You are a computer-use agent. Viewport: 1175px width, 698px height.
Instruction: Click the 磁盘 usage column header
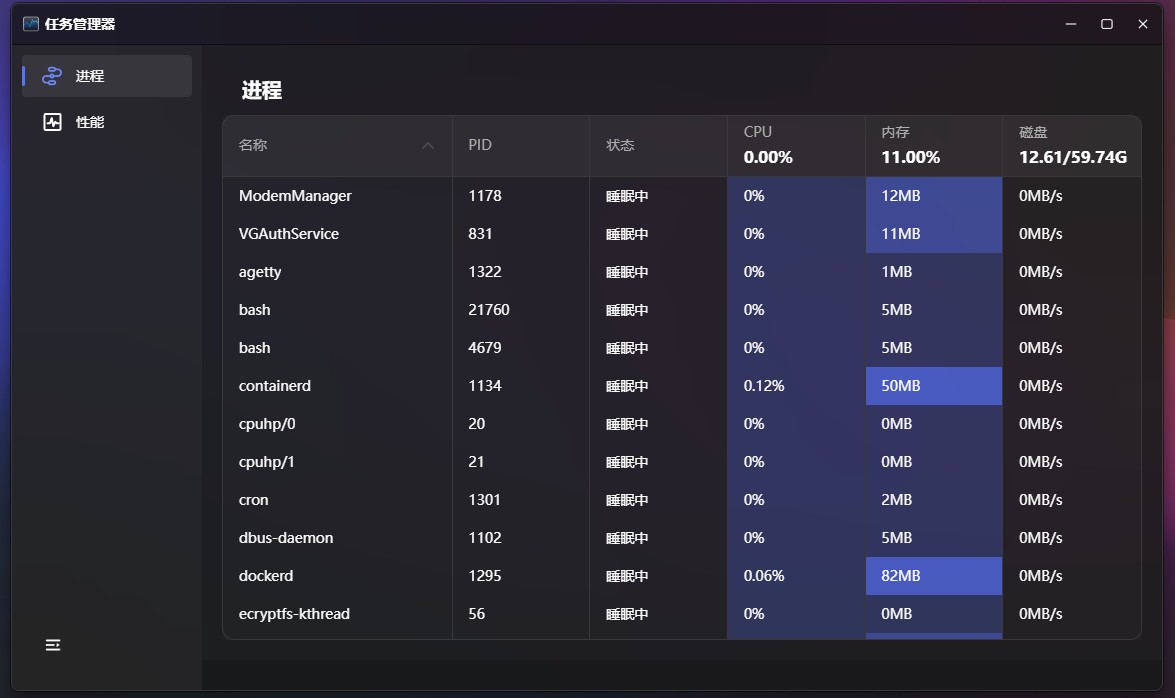pyautogui.click(x=1071, y=146)
